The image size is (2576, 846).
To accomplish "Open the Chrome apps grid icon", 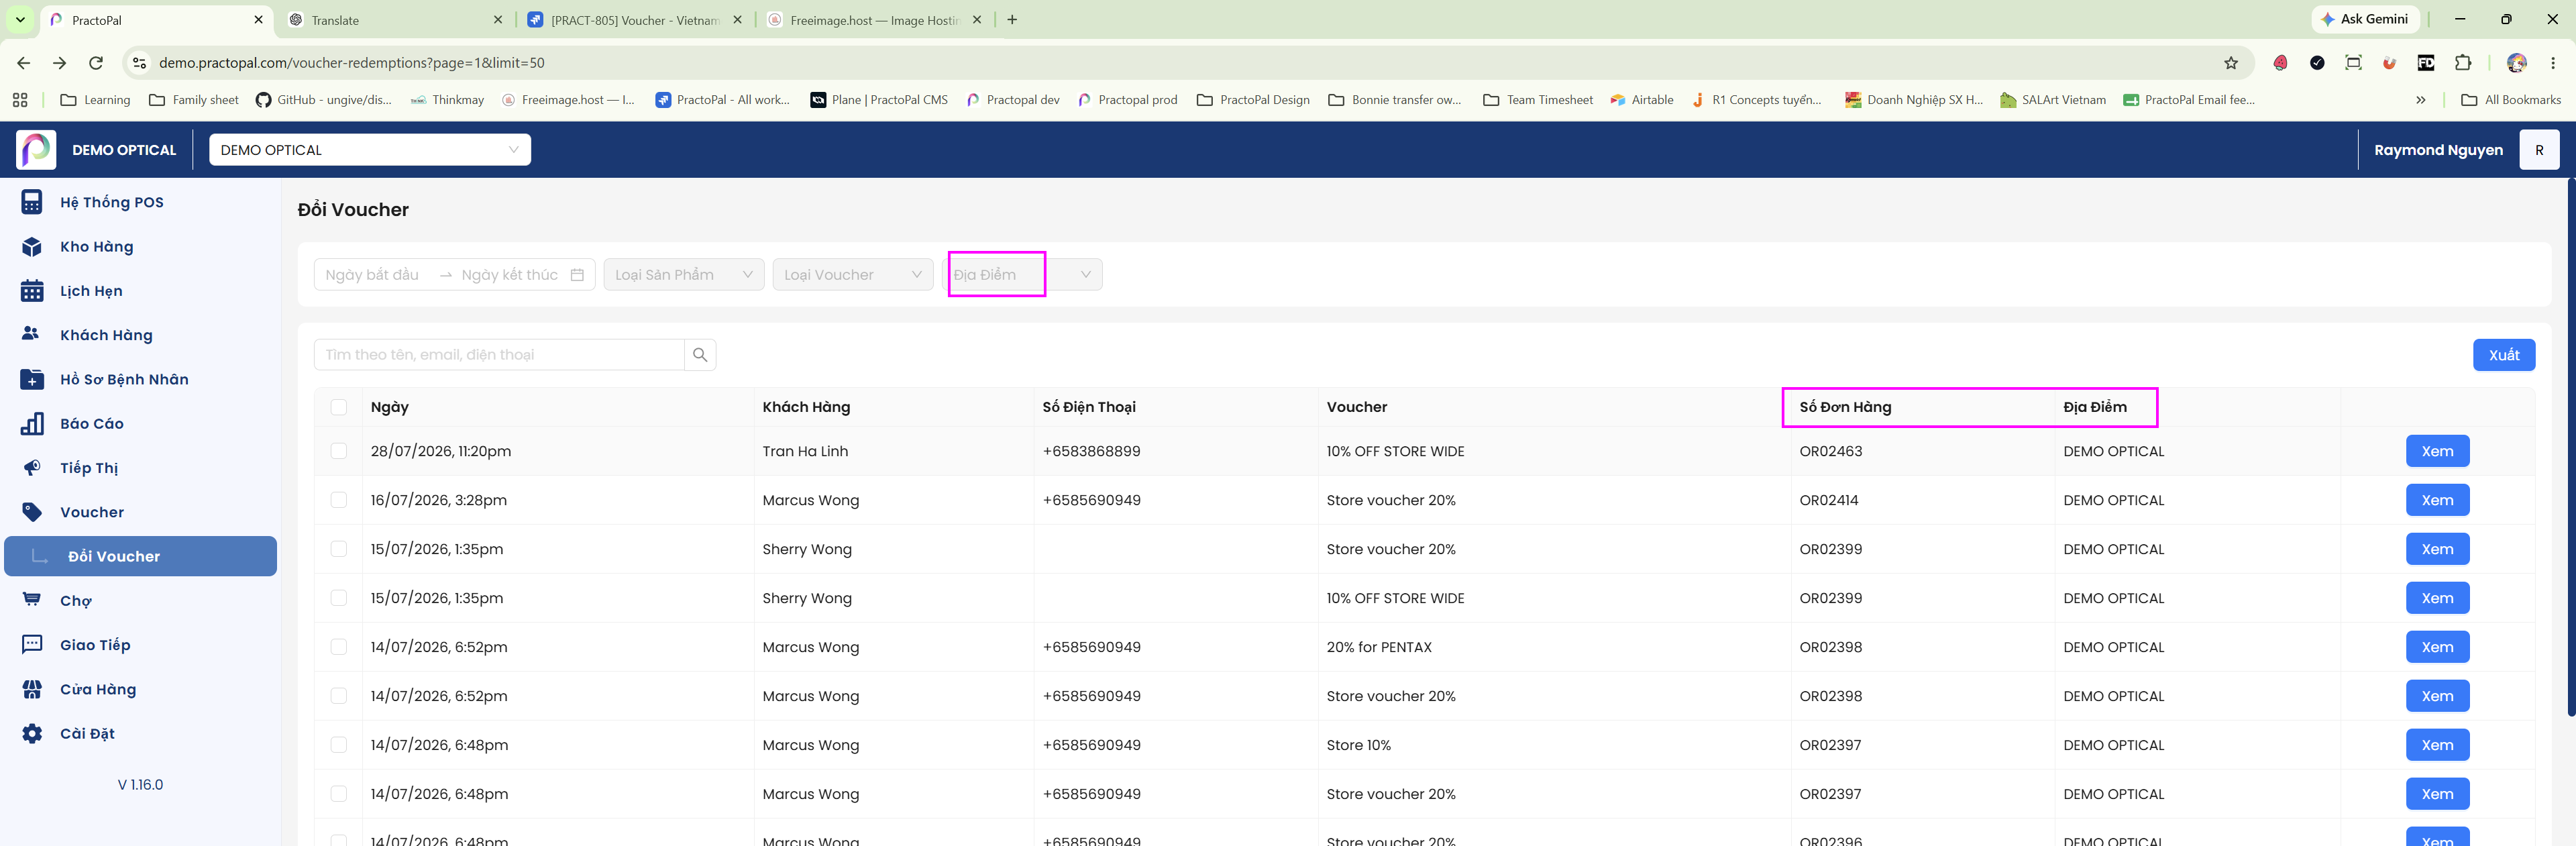I will pyautogui.click(x=20, y=100).
